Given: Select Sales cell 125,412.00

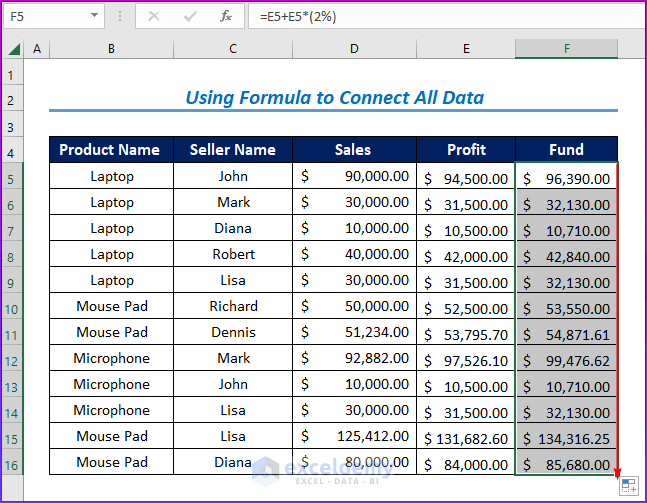Looking at the screenshot, I should (x=354, y=436).
